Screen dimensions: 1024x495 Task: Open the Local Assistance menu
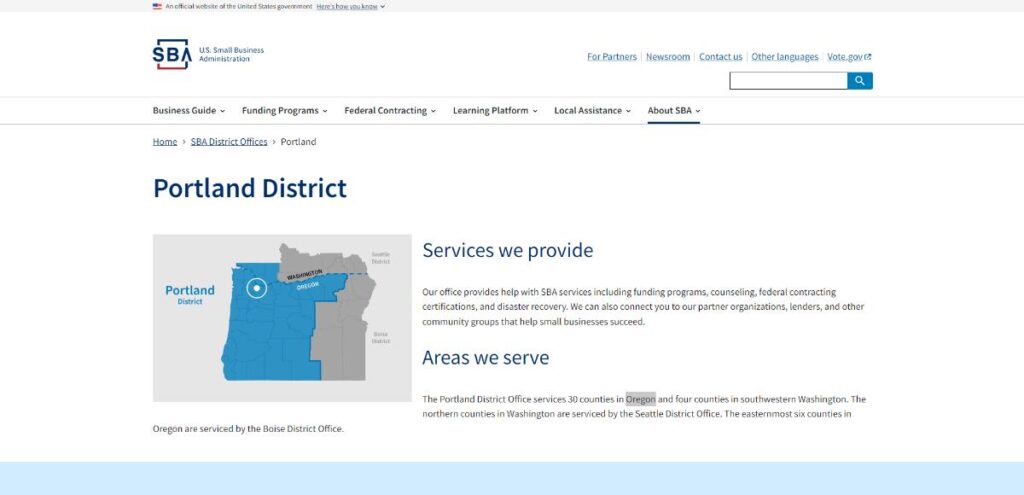click(592, 111)
